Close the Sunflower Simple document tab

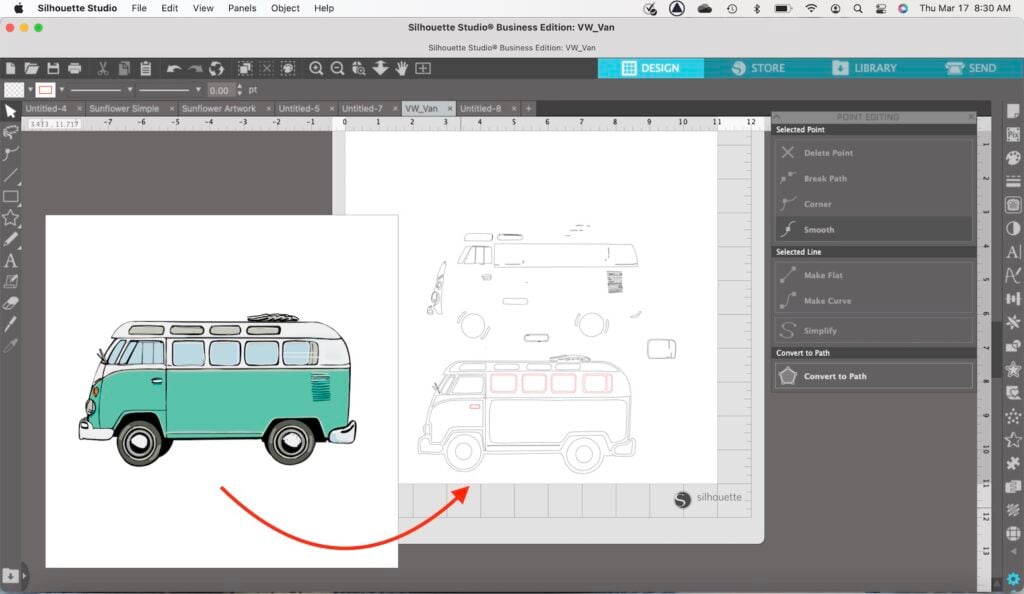tap(172, 108)
